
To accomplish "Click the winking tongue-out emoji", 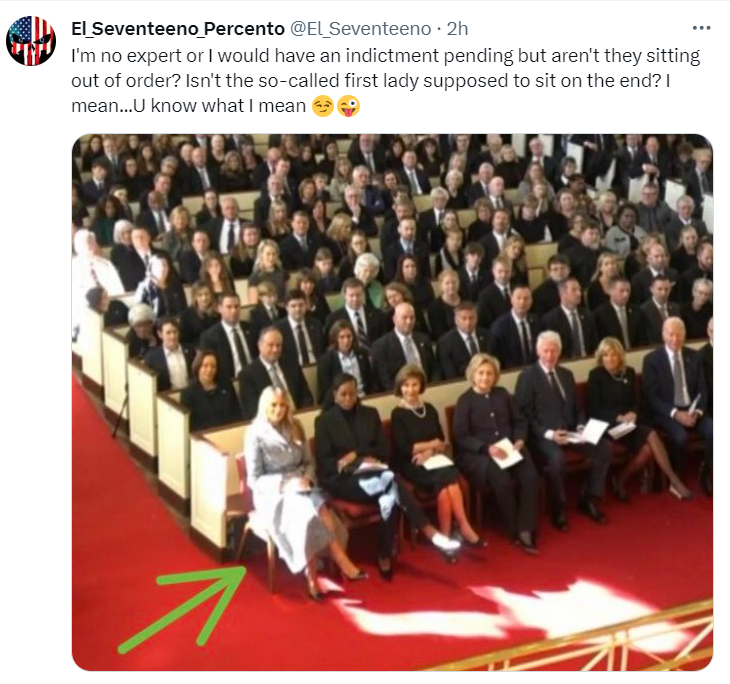I will (x=348, y=106).
